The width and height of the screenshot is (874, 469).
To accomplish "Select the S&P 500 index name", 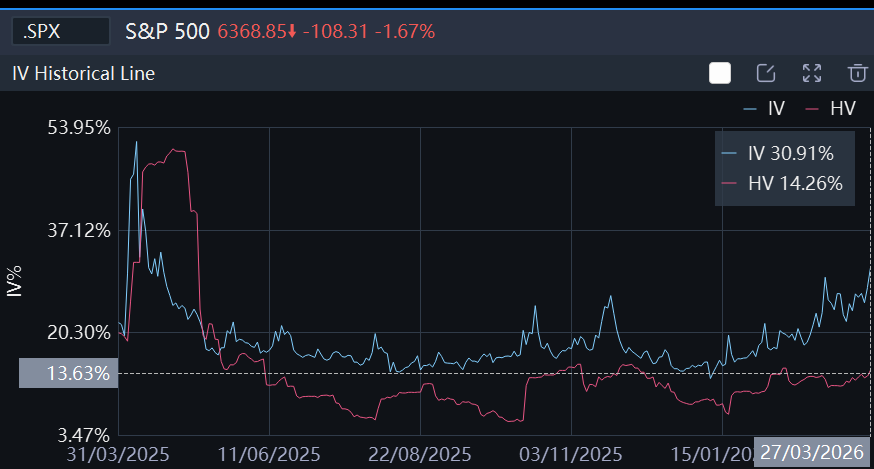I will pyautogui.click(x=167, y=31).
